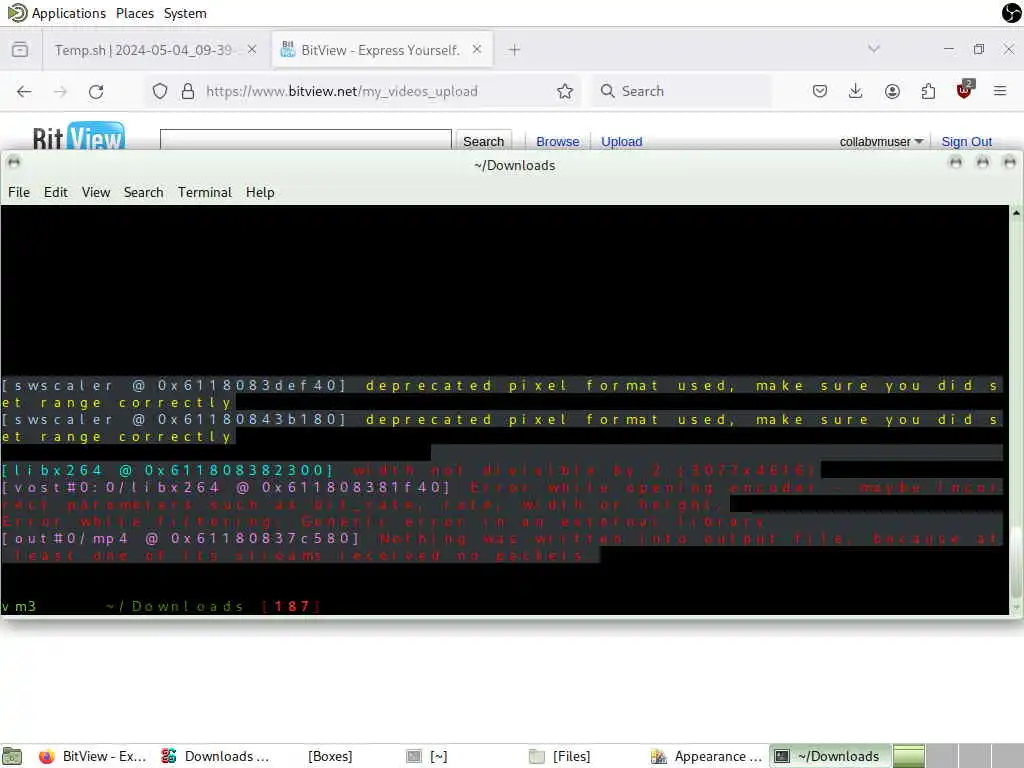
Task: Open the Firefox downloads panel
Action: 856,91
